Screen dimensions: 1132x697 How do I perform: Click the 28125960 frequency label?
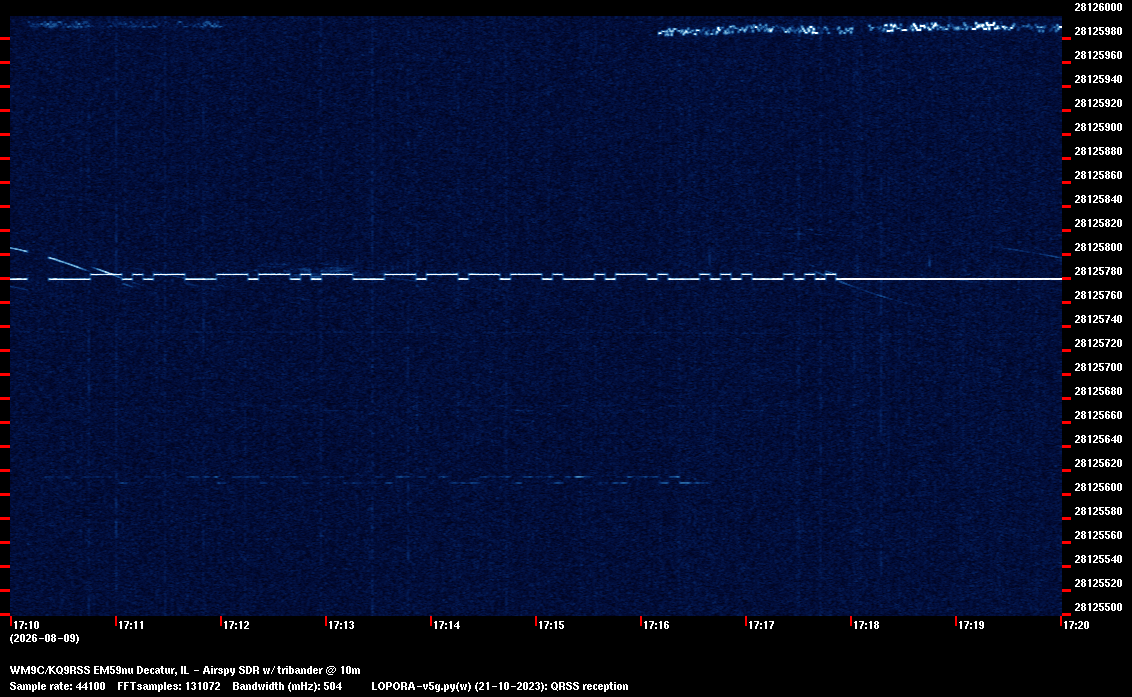[x=1098, y=55]
